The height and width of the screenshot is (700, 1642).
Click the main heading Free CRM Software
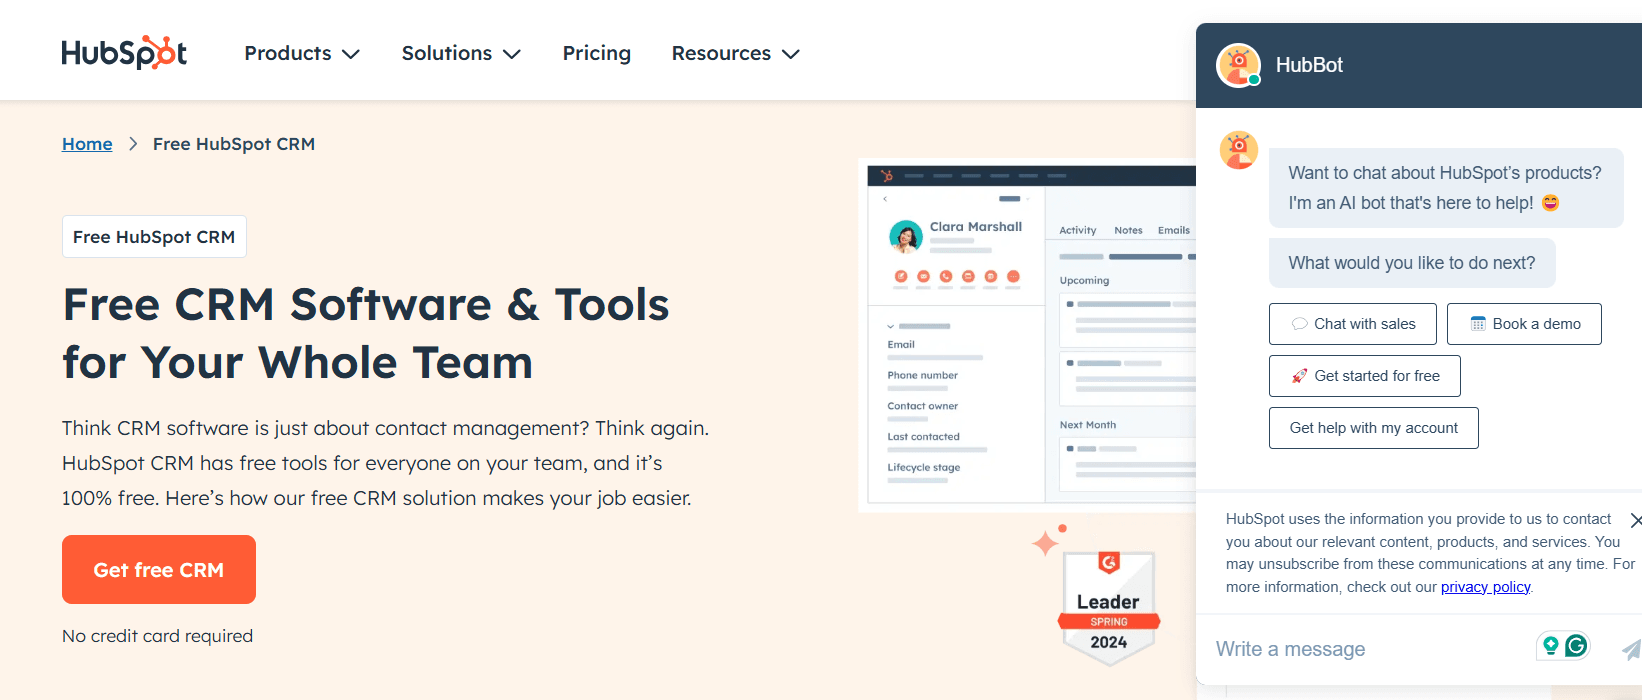coord(366,334)
